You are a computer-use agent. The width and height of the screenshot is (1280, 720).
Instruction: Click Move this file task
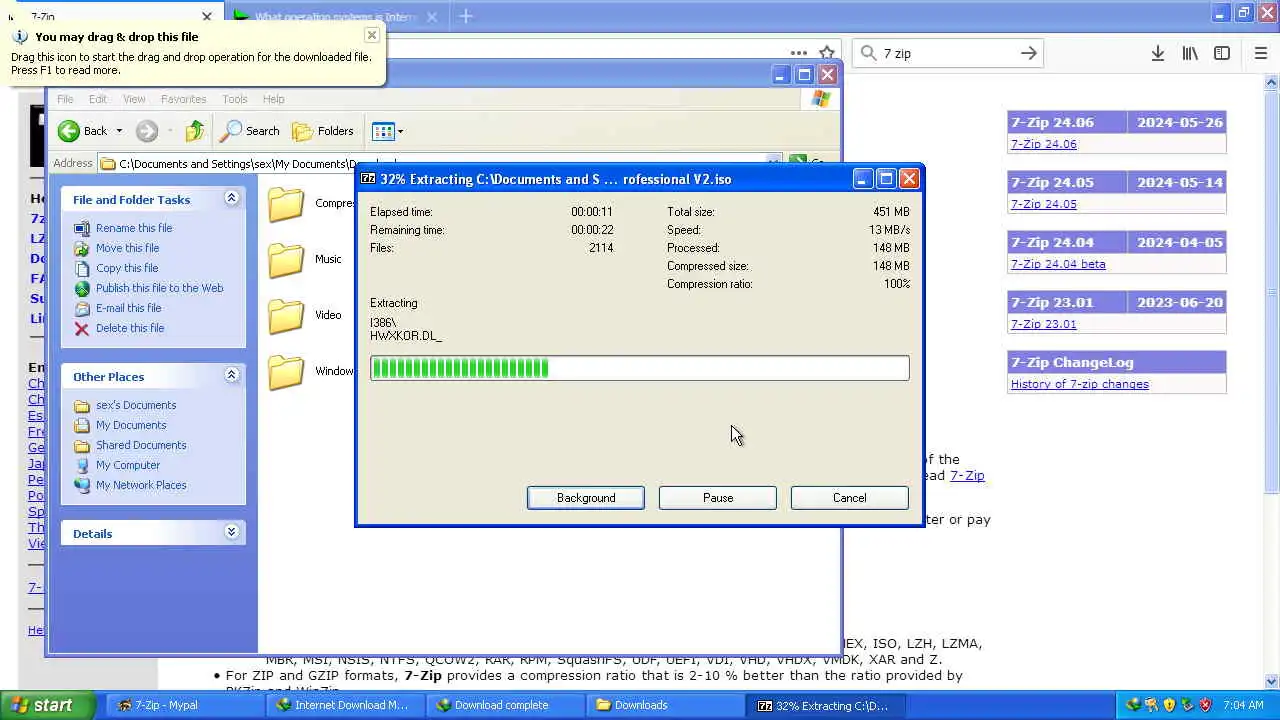tap(127, 248)
